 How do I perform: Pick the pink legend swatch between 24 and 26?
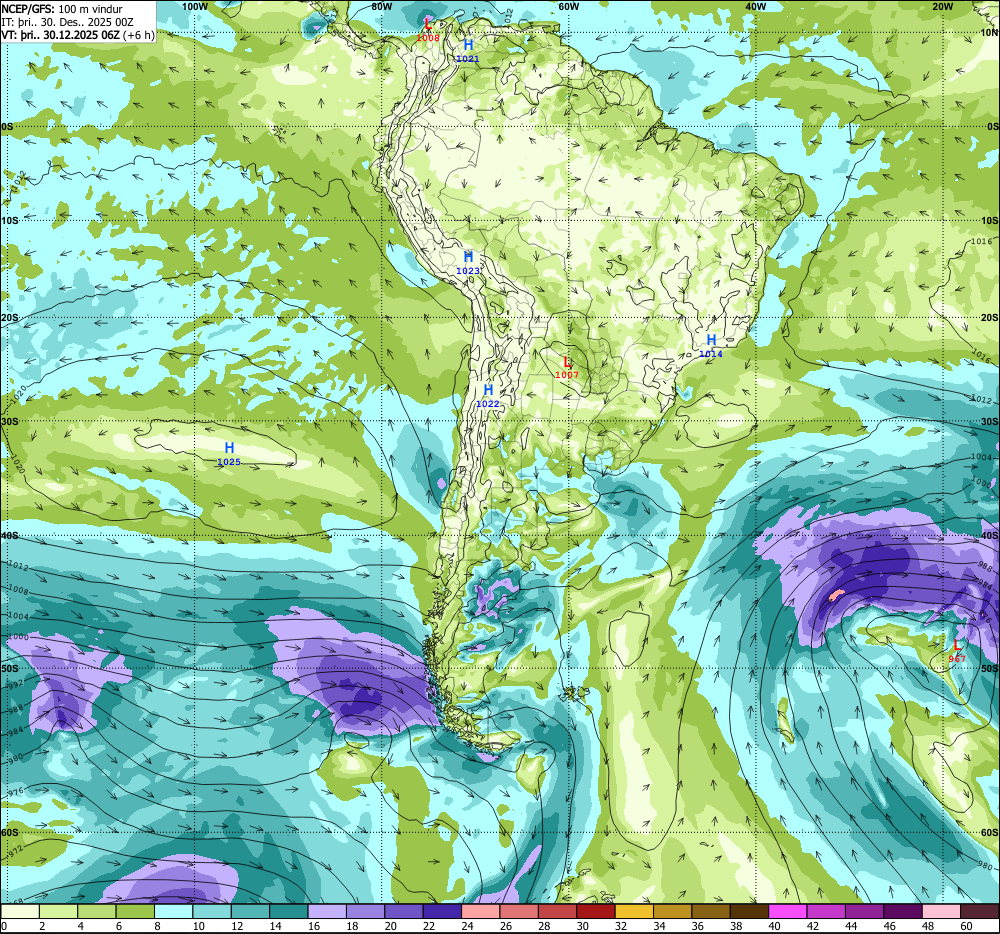(x=481, y=911)
